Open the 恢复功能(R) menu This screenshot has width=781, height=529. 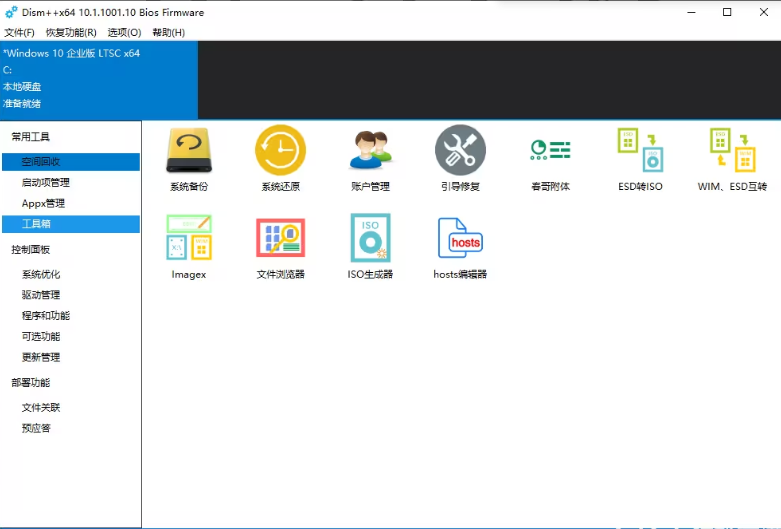(x=71, y=33)
